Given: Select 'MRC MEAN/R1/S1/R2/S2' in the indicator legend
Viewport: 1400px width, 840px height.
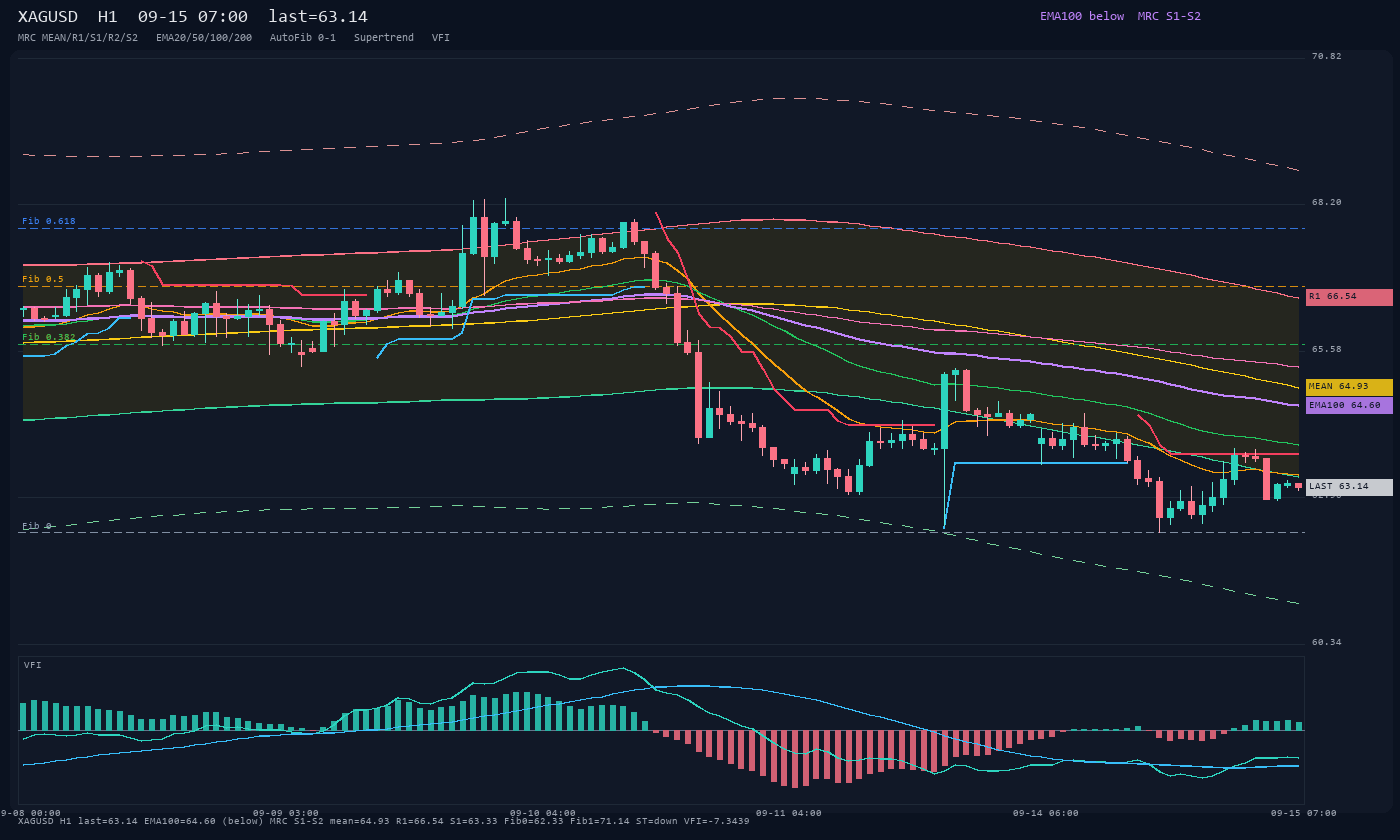Looking at the screenshot, I should [x=78, y=38].
